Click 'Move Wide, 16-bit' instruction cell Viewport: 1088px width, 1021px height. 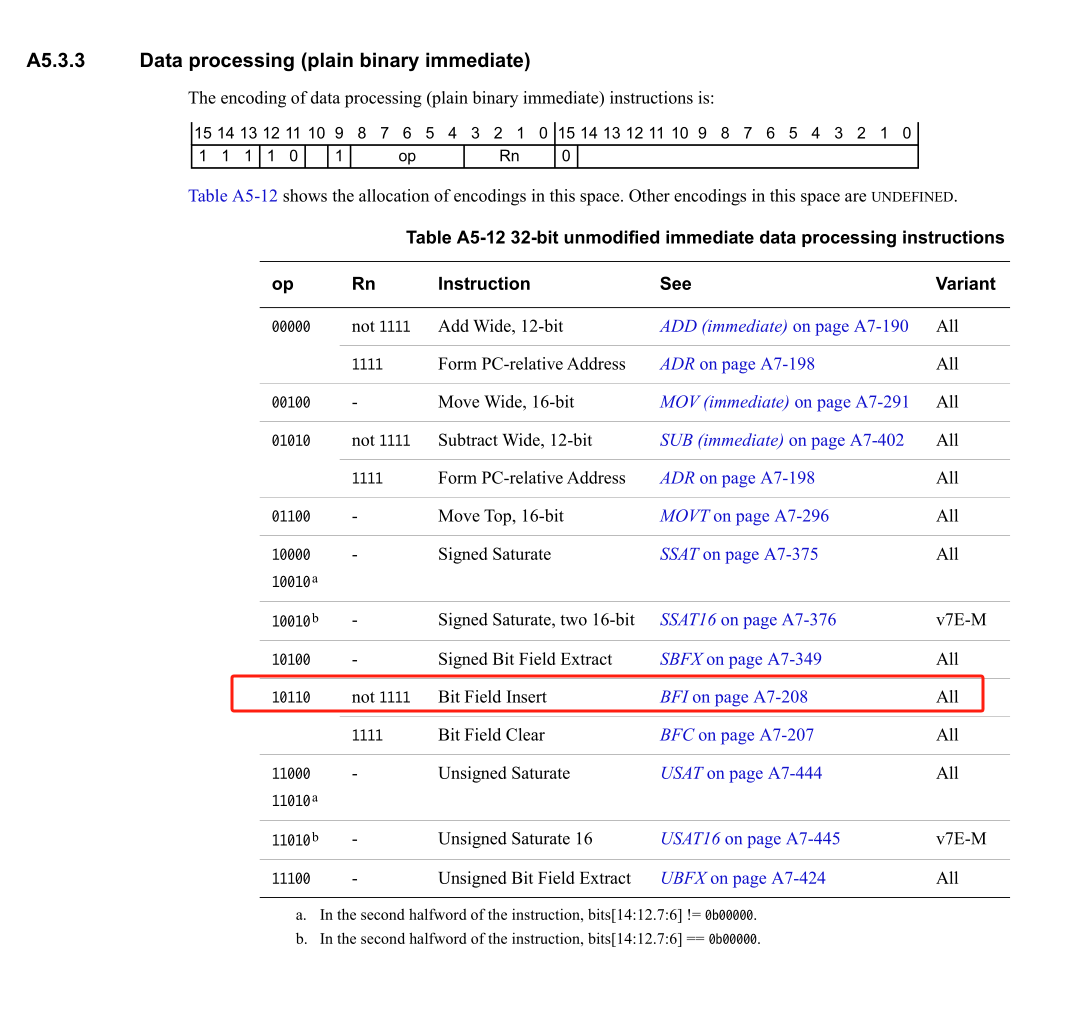point(506,403)
